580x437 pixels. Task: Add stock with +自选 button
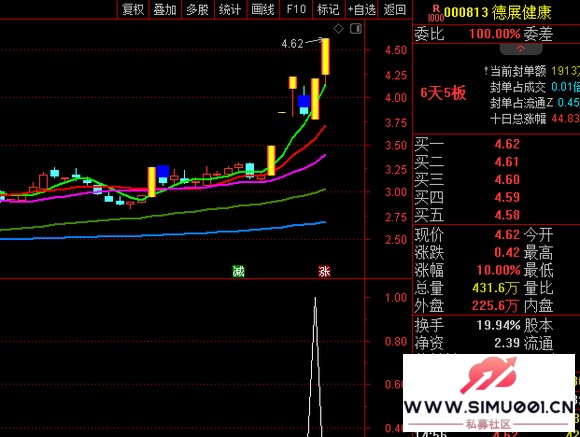coord(361,9)
